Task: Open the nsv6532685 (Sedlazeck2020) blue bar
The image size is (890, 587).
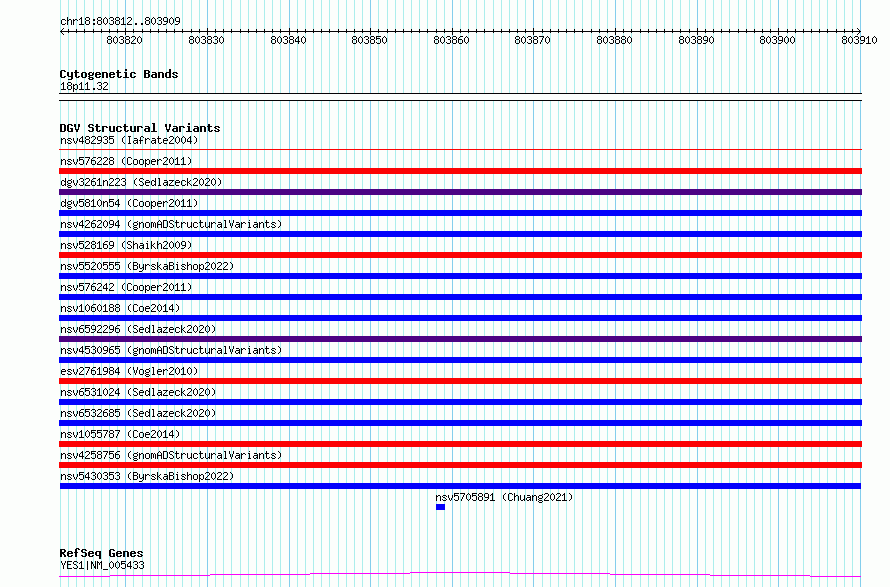Action: click(x=460, y=423)
